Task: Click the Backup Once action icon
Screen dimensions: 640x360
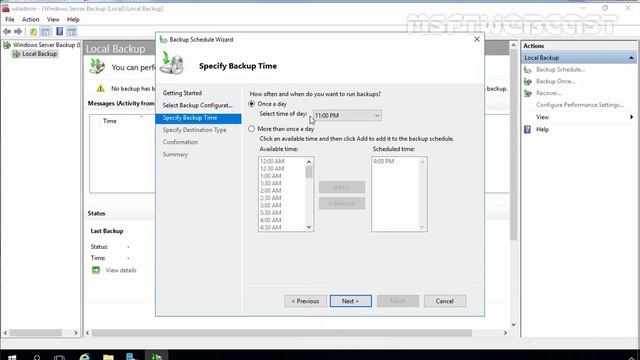Action: 528,81
